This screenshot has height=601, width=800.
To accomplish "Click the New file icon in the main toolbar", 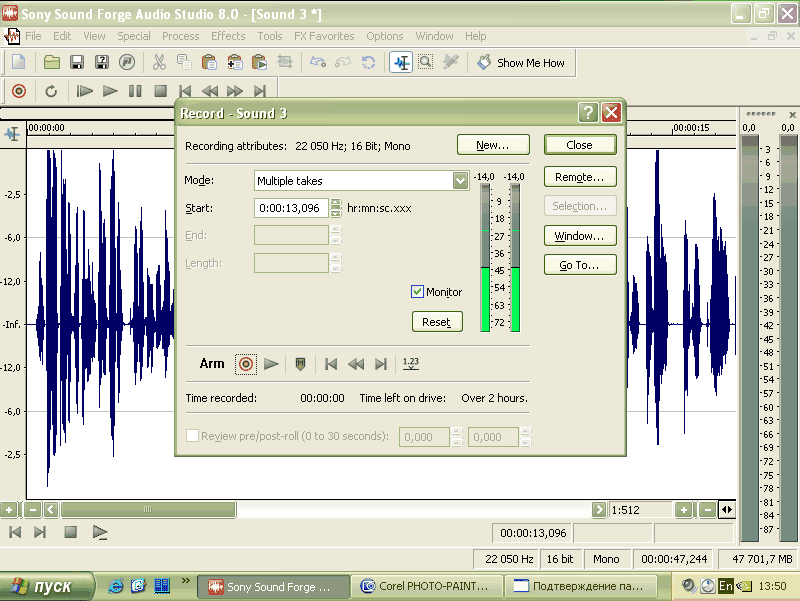I will click(x=19, y=63).
